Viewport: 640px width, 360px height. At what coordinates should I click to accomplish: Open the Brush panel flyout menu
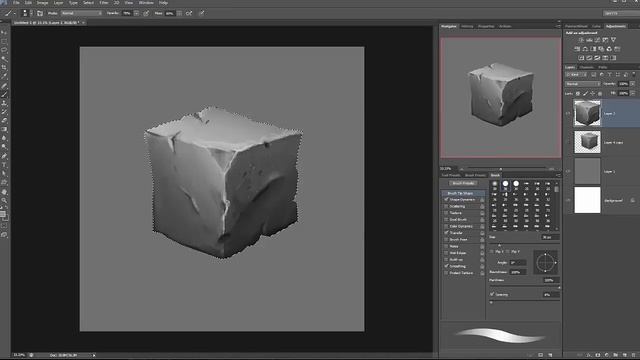point(558,175)
